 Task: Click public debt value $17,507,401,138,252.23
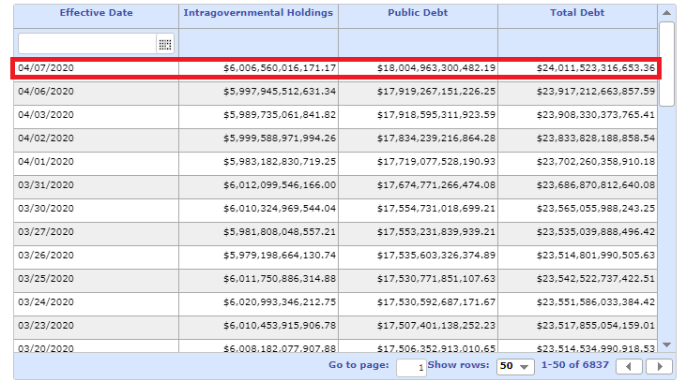pyautogui.click(x=436, y=325)
